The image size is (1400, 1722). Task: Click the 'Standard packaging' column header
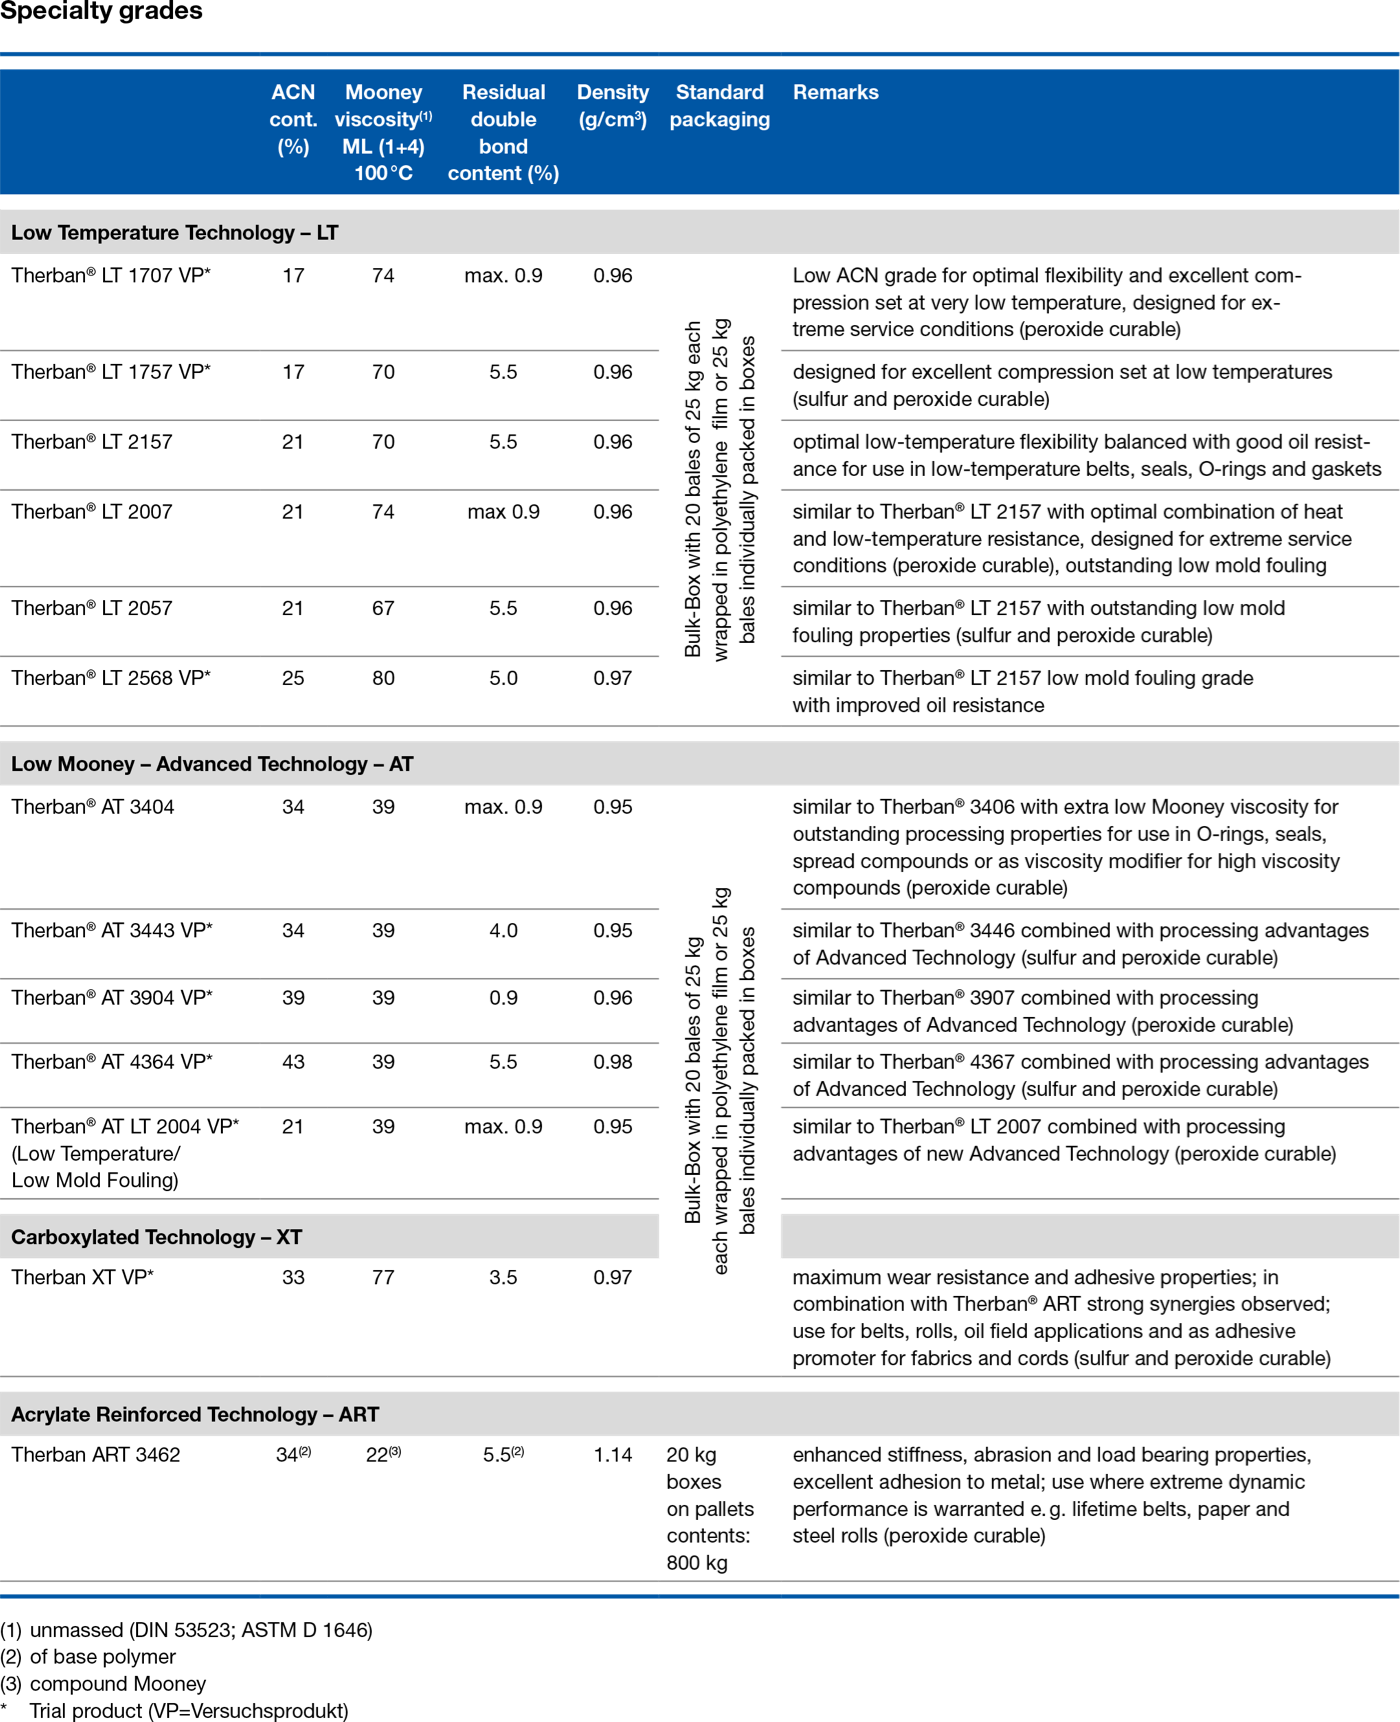pyautogui.click(x=720, y=105)
